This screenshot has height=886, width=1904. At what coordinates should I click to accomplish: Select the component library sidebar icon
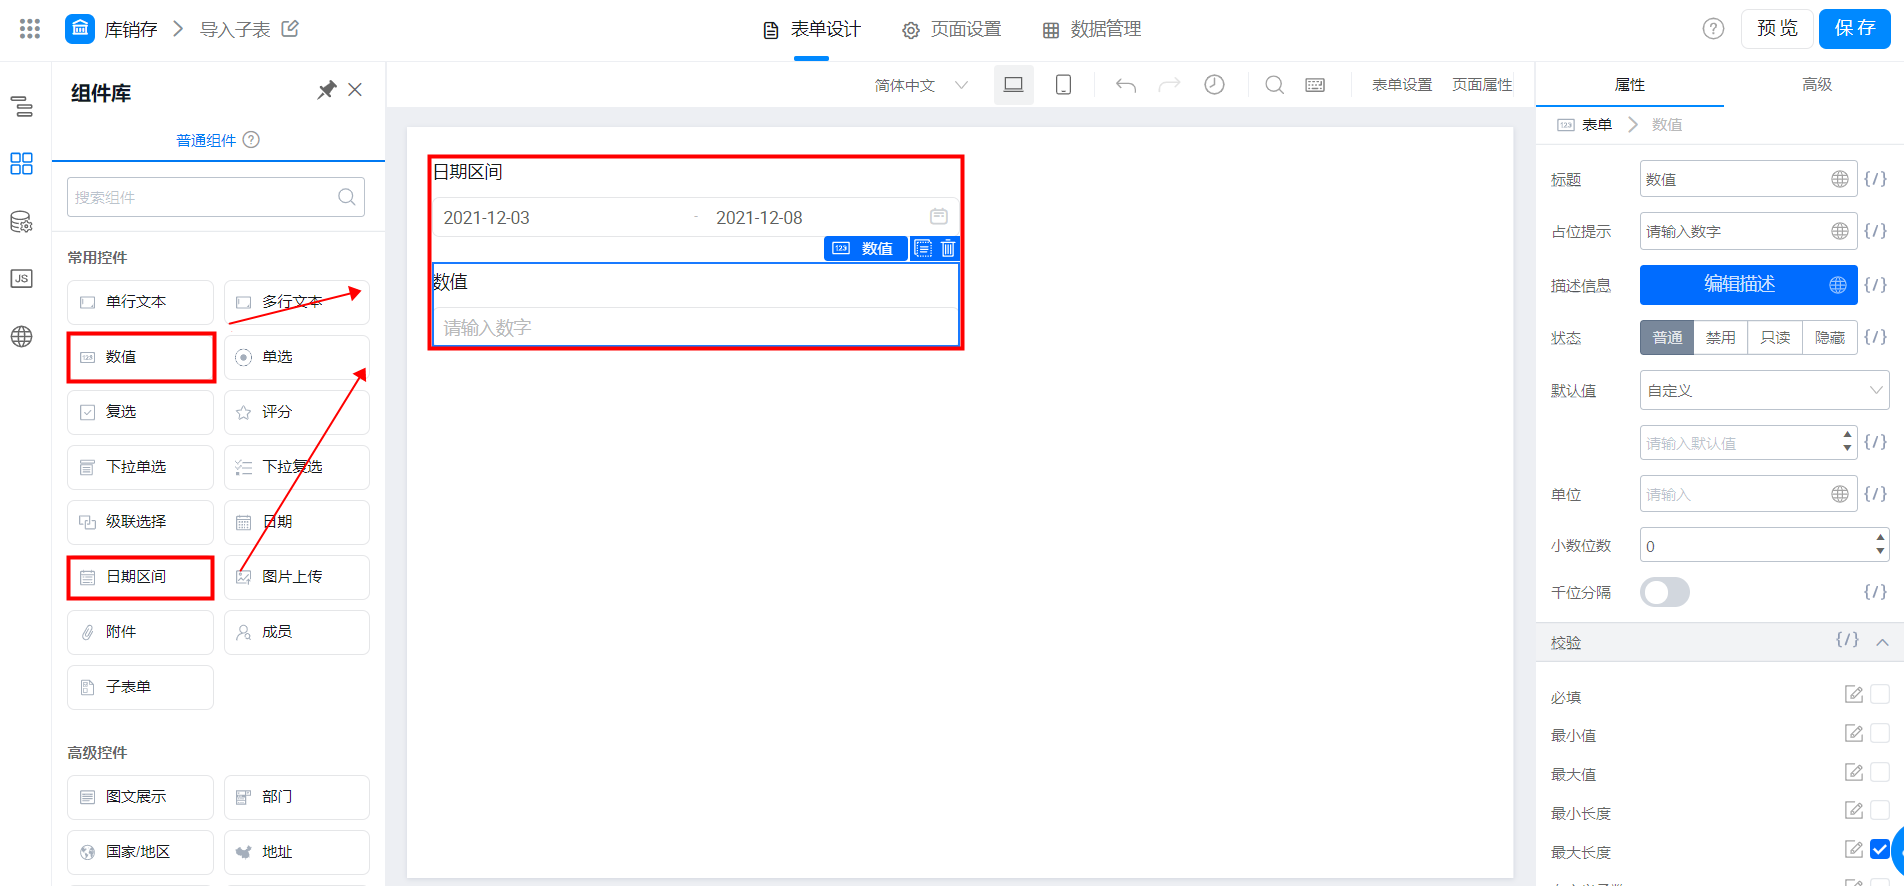click(22, 163)
